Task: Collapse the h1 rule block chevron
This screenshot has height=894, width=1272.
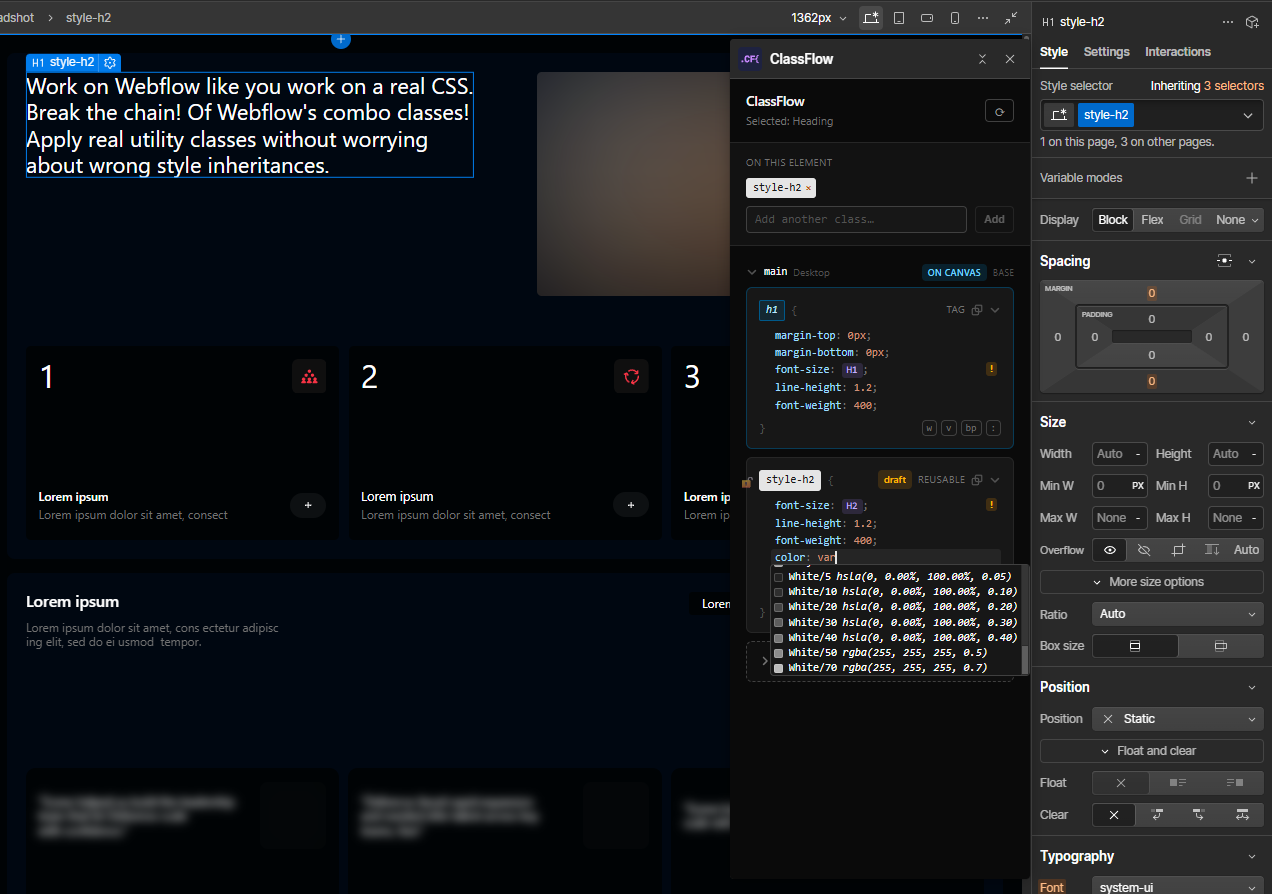Action: pyautogui.click(x=995, y=310)
